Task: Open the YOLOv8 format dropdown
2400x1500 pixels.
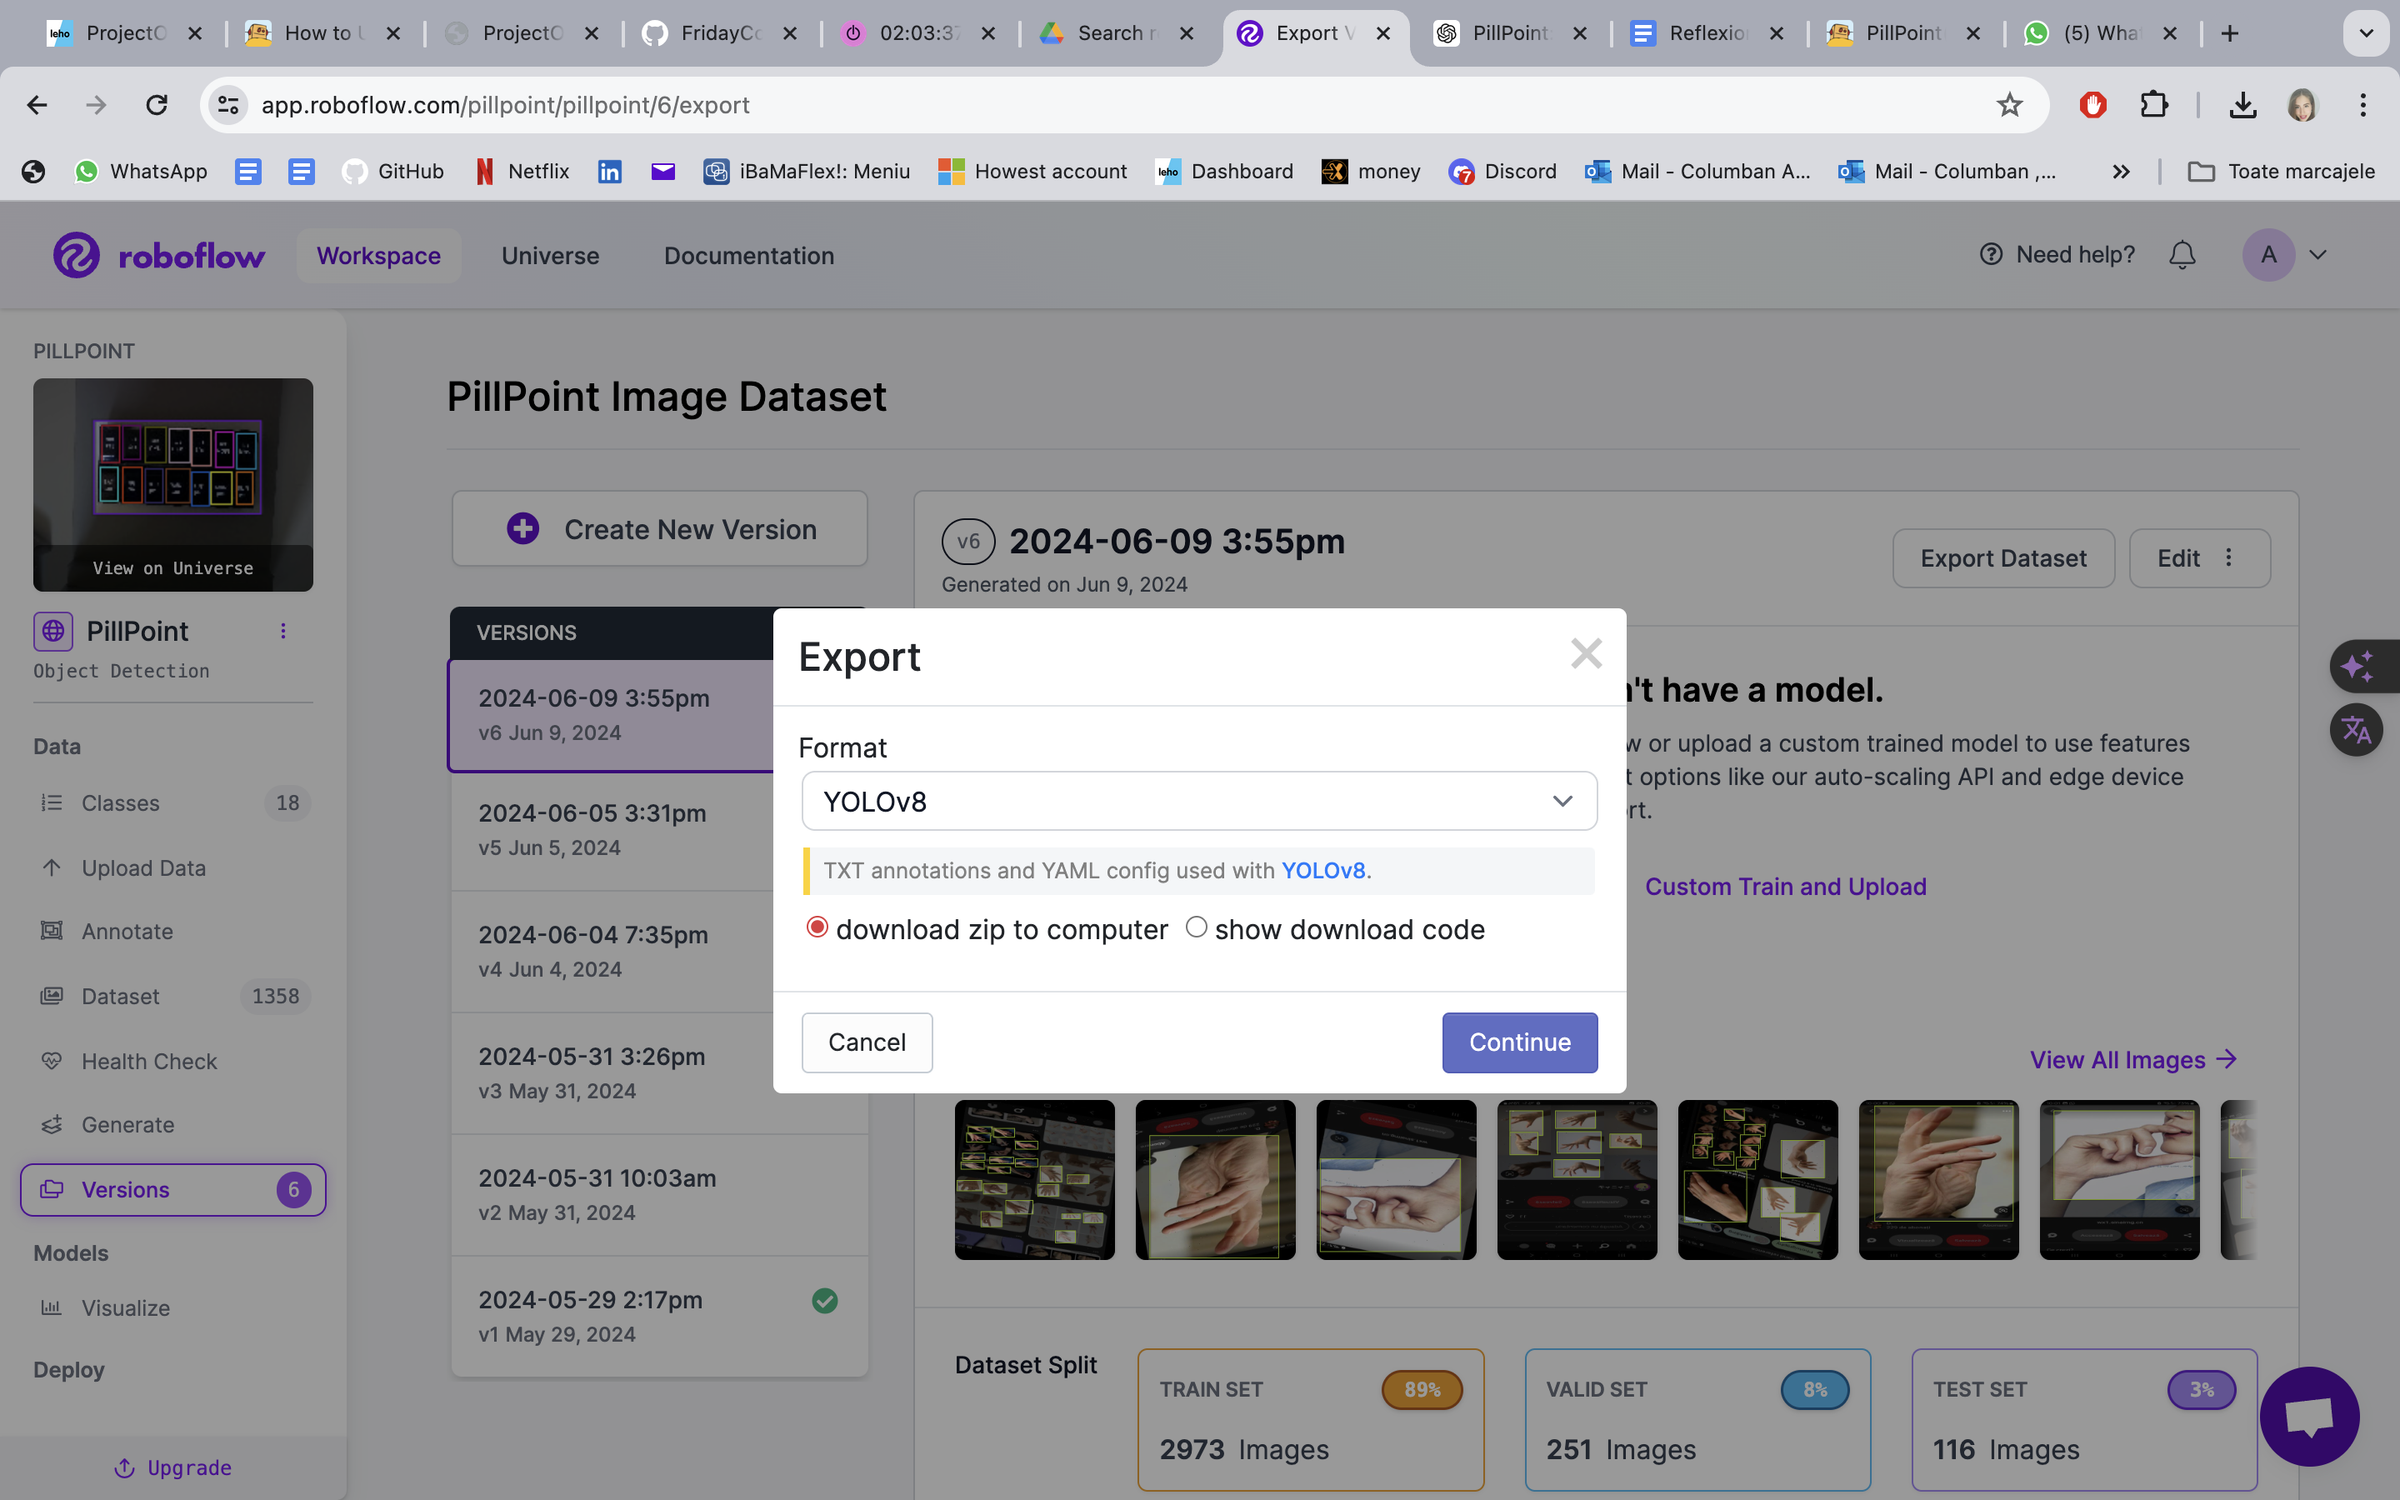Action: pyautogui.click(x=1198, y=801)
